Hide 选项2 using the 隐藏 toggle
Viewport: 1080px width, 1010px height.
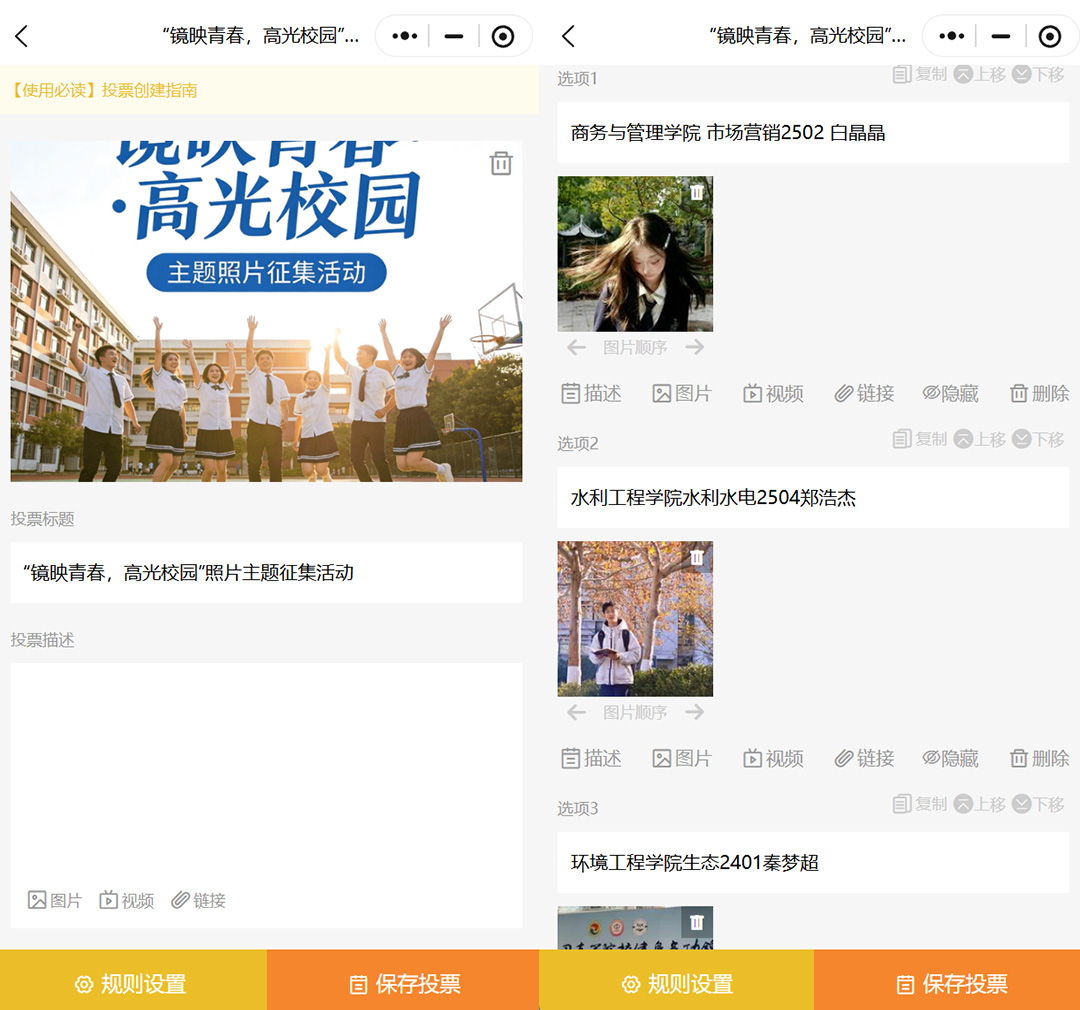point(950,758)
